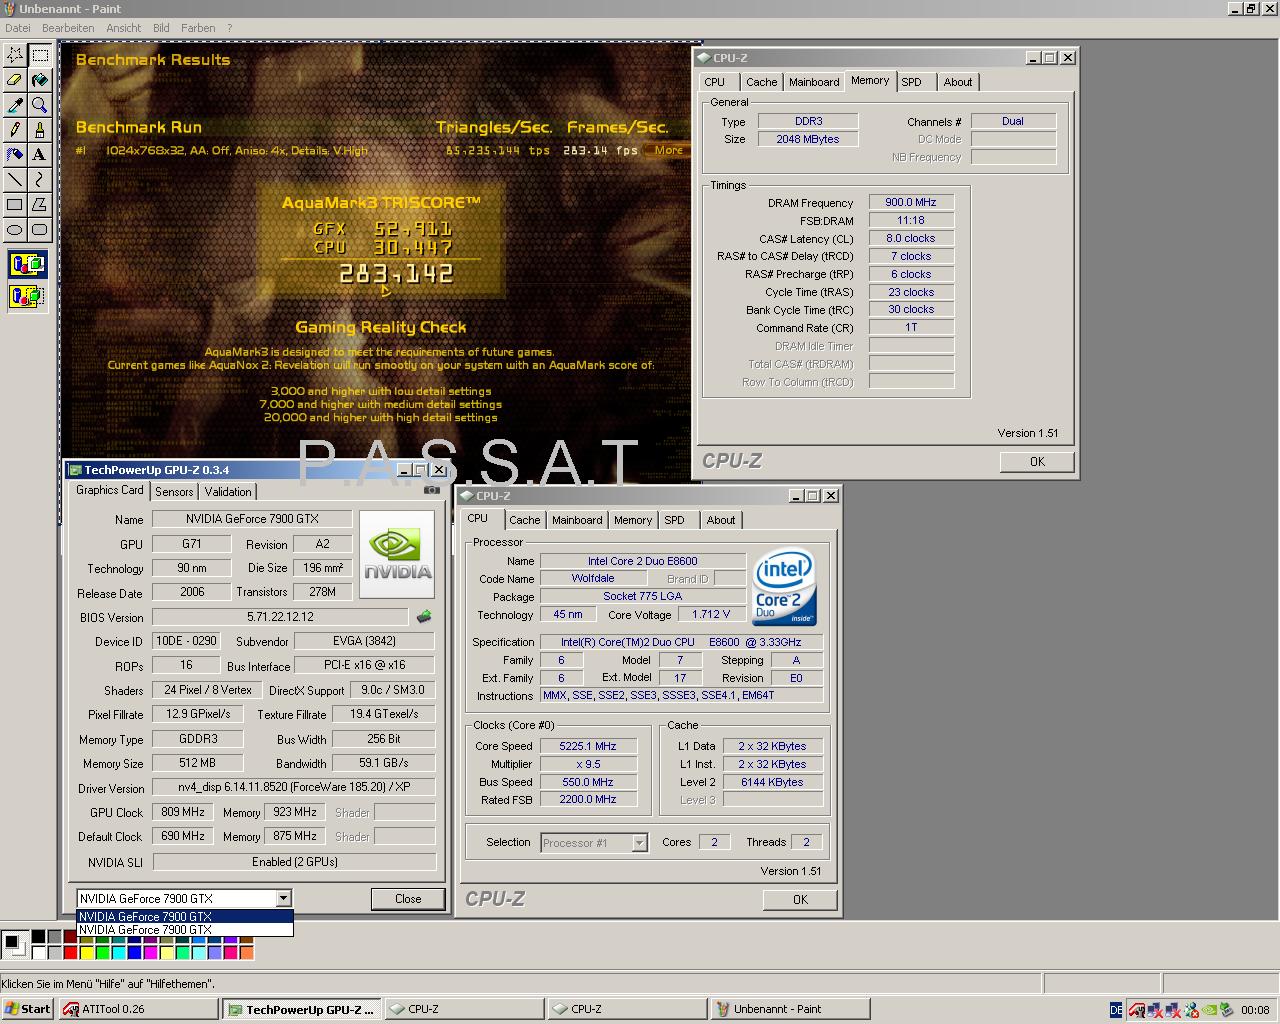The image size is (1280, 1024).
Task: Enable transparent selection mode option
Action: [x=28, y=296]
